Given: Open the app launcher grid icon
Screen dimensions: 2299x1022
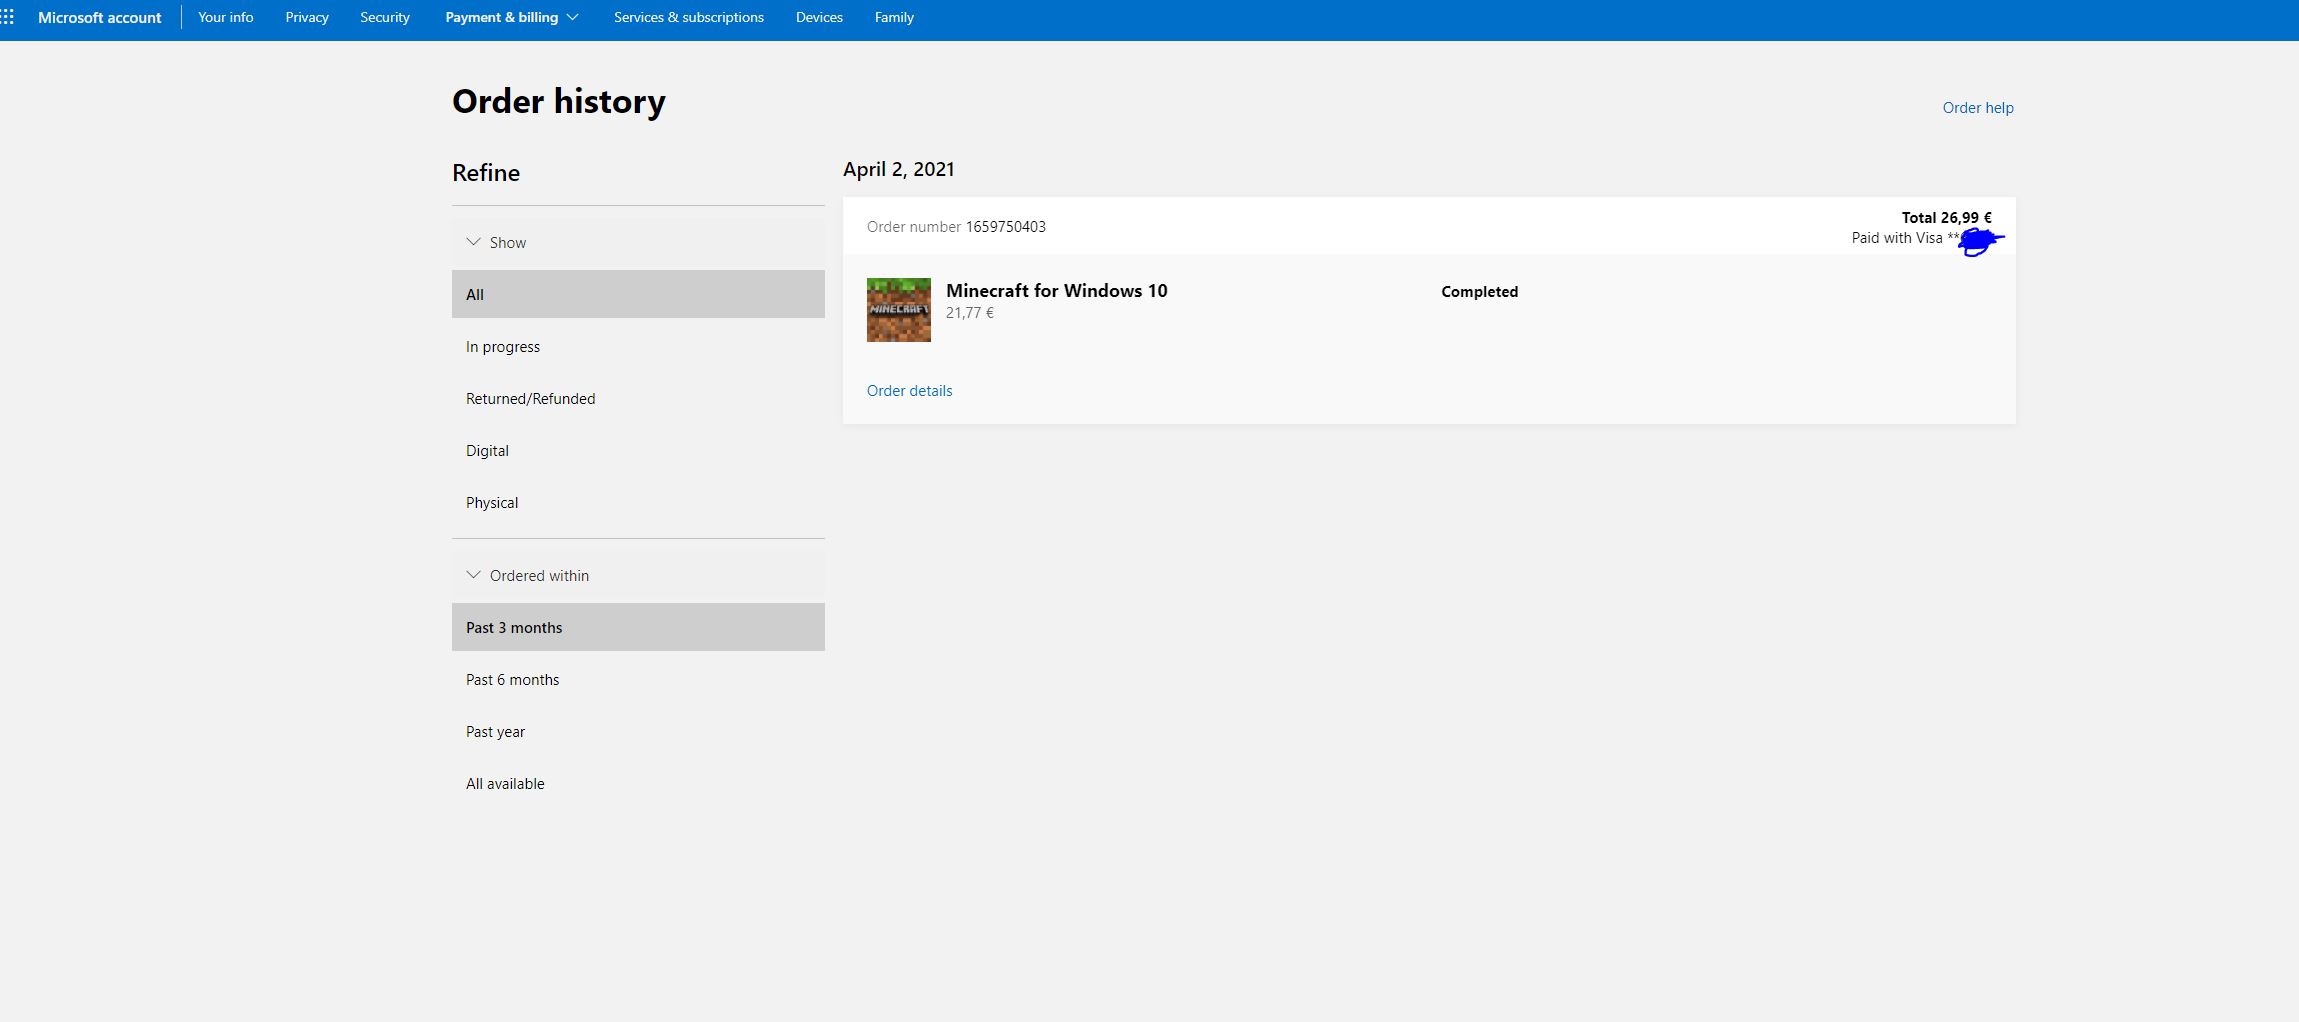Looking at the screenshot, I should tap(7, 17).
